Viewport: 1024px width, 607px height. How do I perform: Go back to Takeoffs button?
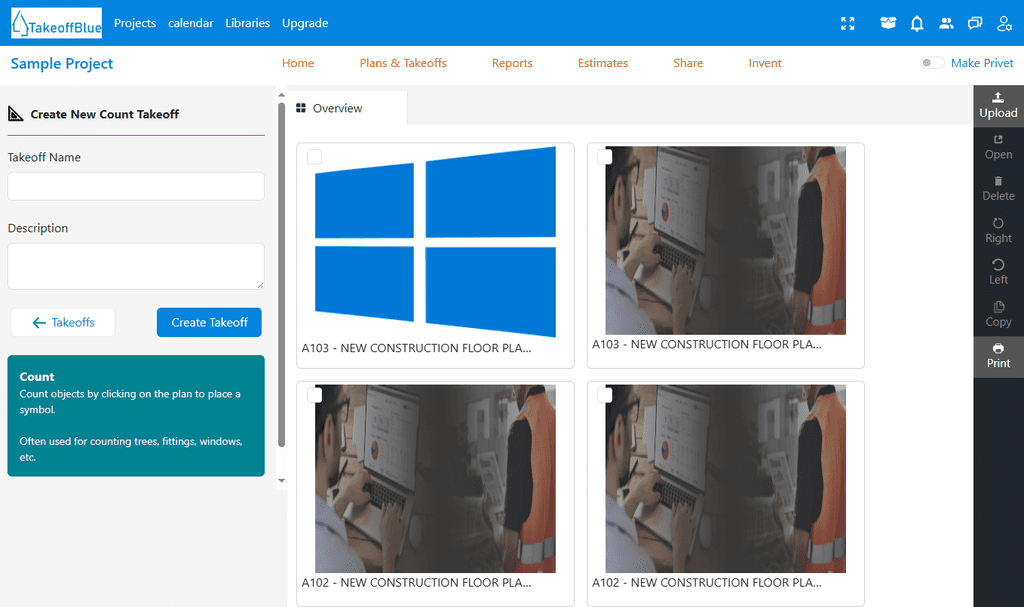63,322
